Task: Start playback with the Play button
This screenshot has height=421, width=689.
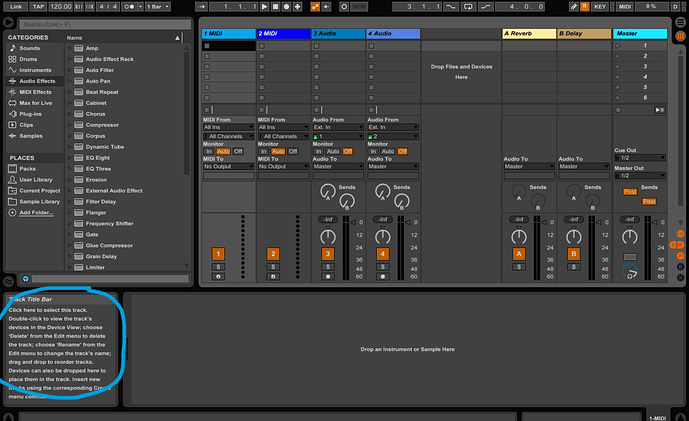Action: pyautogui.click(x=265, y=7)
